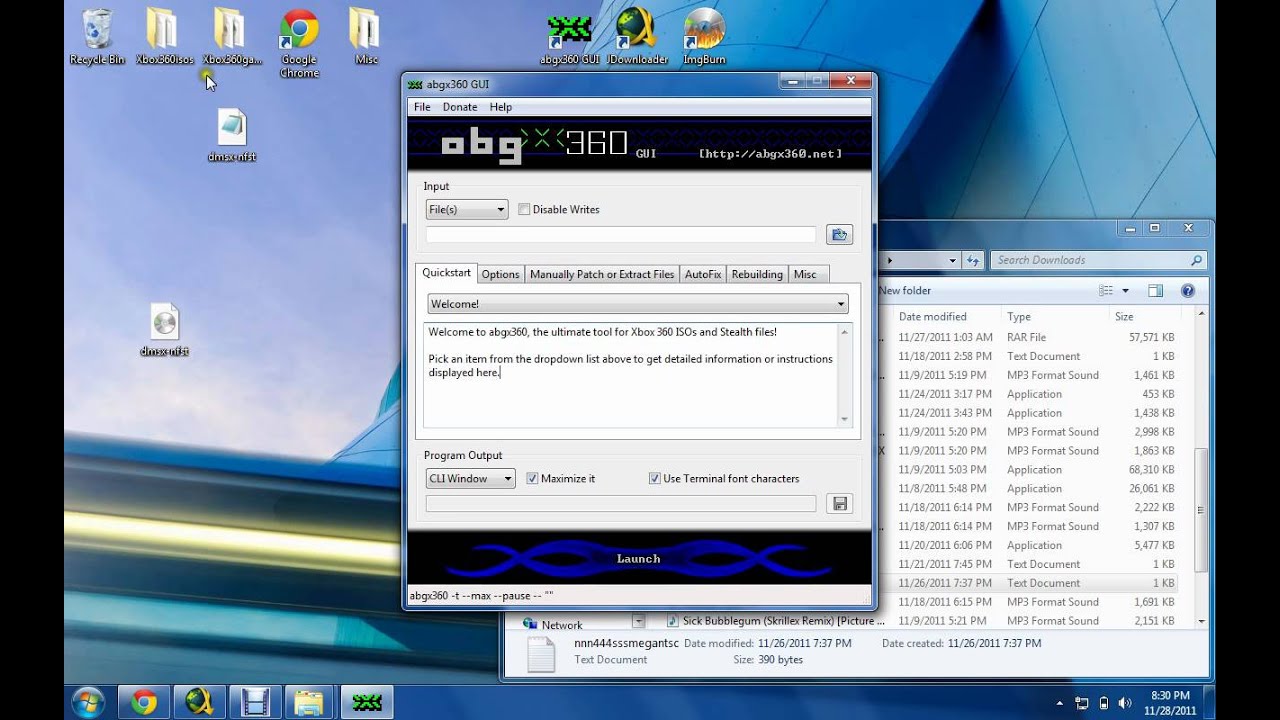
Task: Select the Xbox360isos folder icon
Action: [165, 37]
